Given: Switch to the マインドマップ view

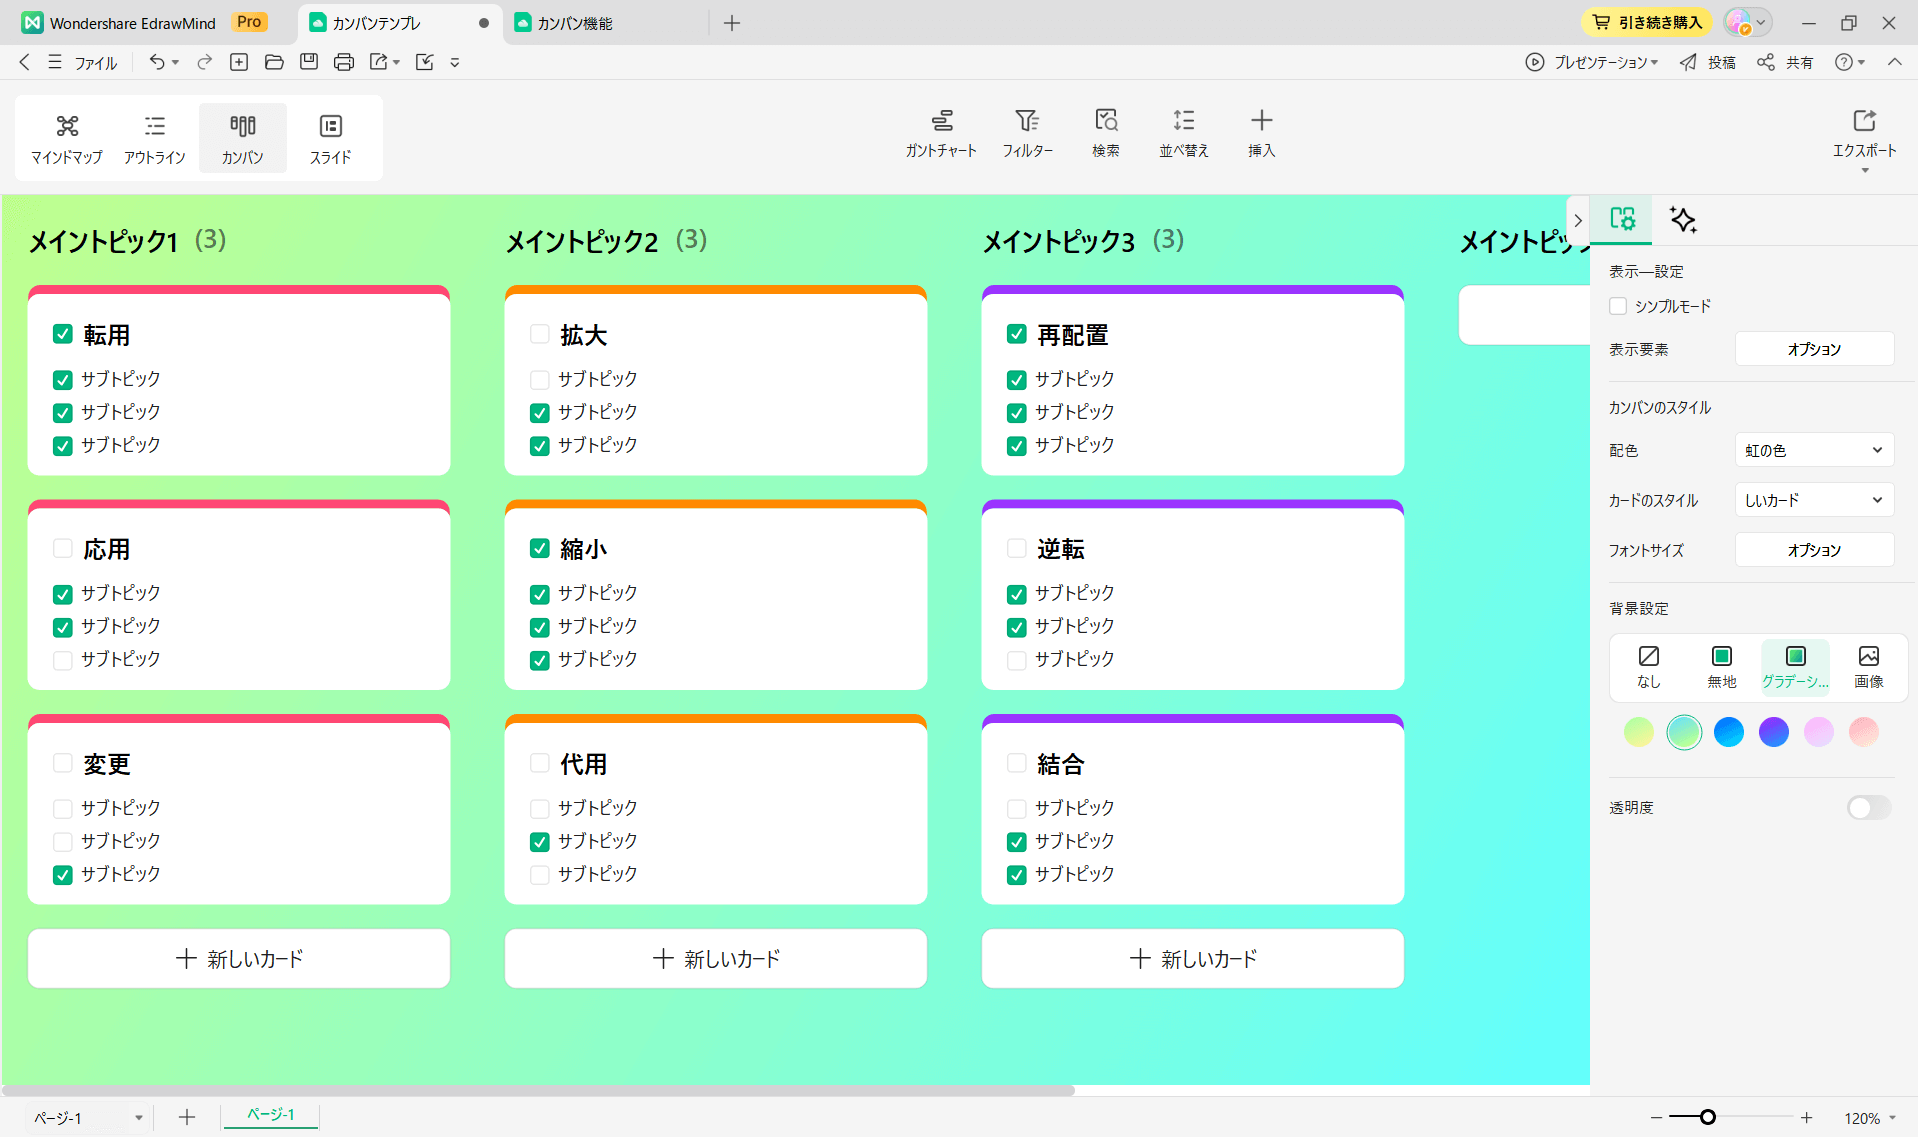Looking at the screenshot, I should point(66,137).
